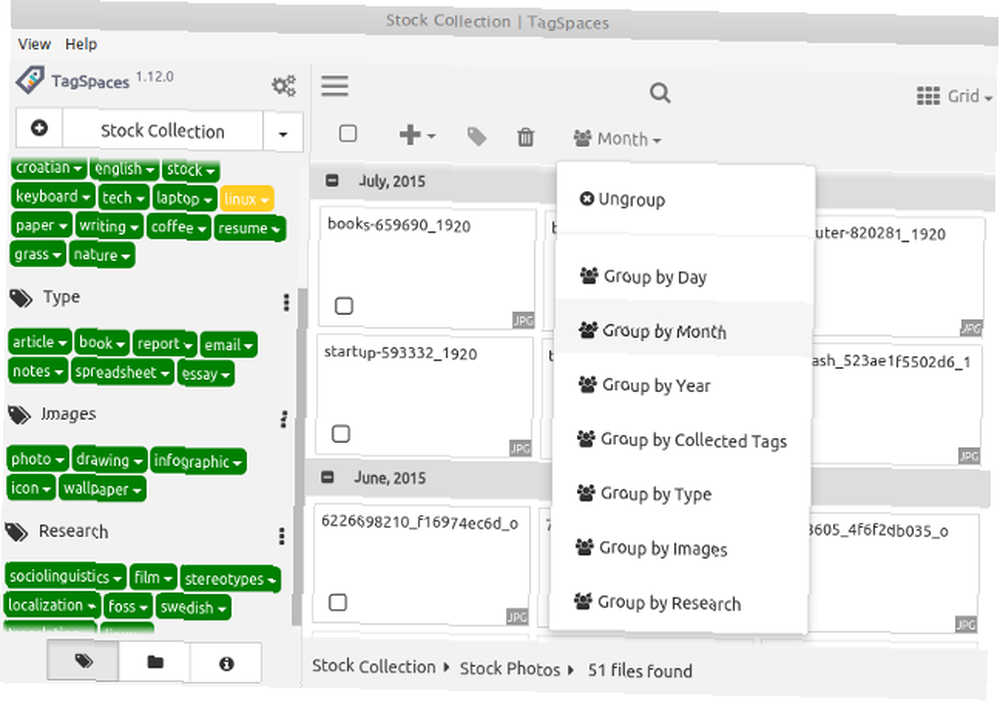Choose Ungroup from the menu

coord(685,200)
